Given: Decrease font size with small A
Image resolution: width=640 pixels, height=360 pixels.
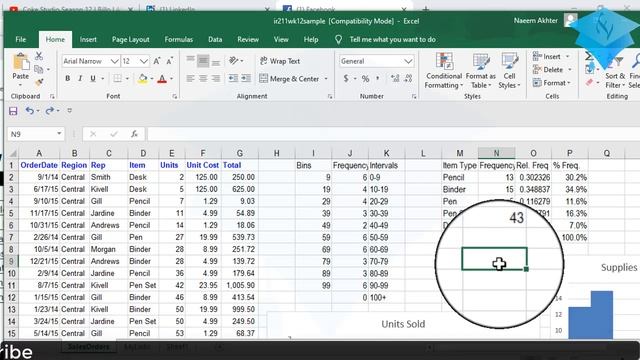Looking at the screenshot, I should (170, 61).
